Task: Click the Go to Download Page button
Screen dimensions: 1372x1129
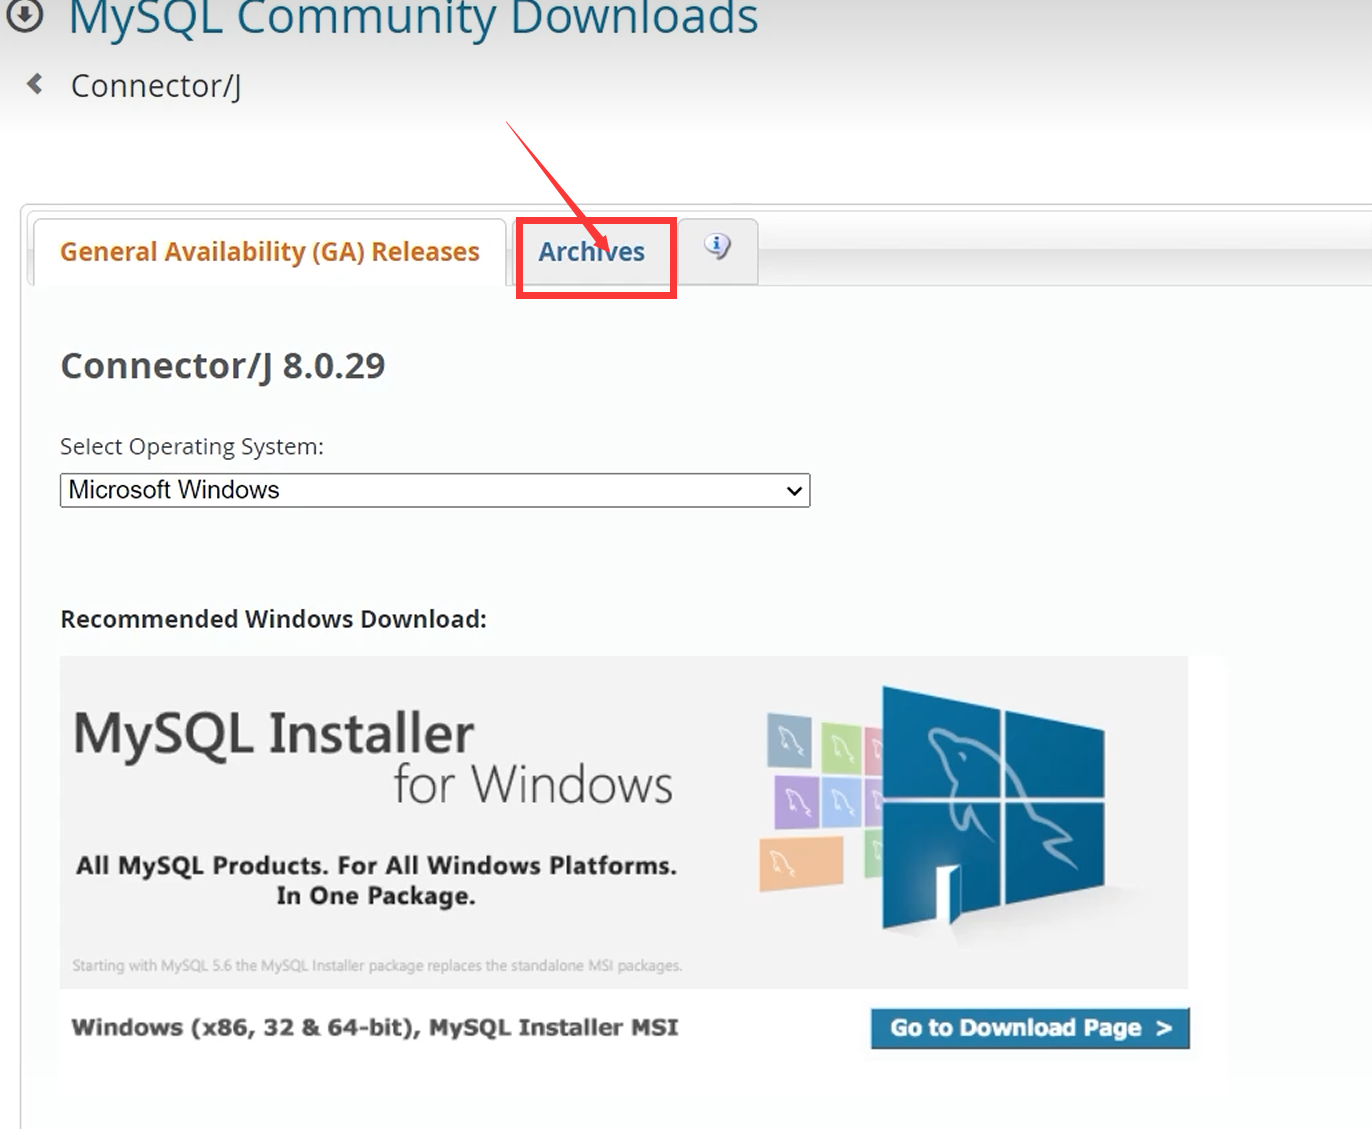Action: pyautogui.click(x=1030, y=1028)
